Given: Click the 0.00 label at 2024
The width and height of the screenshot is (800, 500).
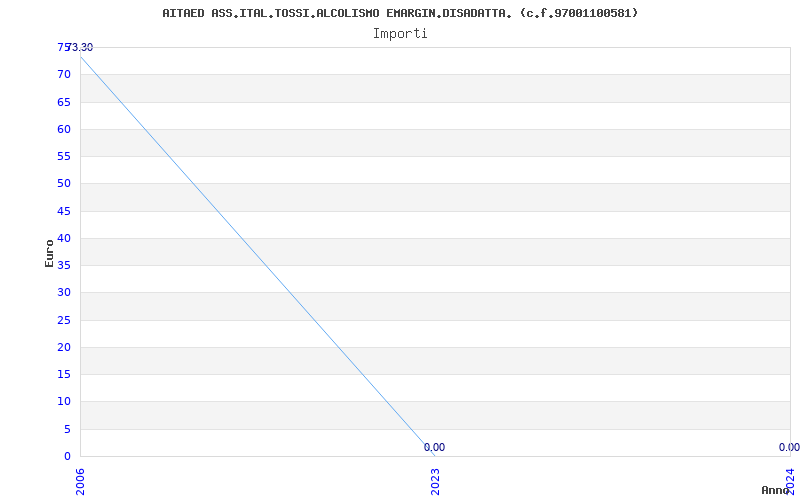Looking at the screenshot, I should point(789,447).
